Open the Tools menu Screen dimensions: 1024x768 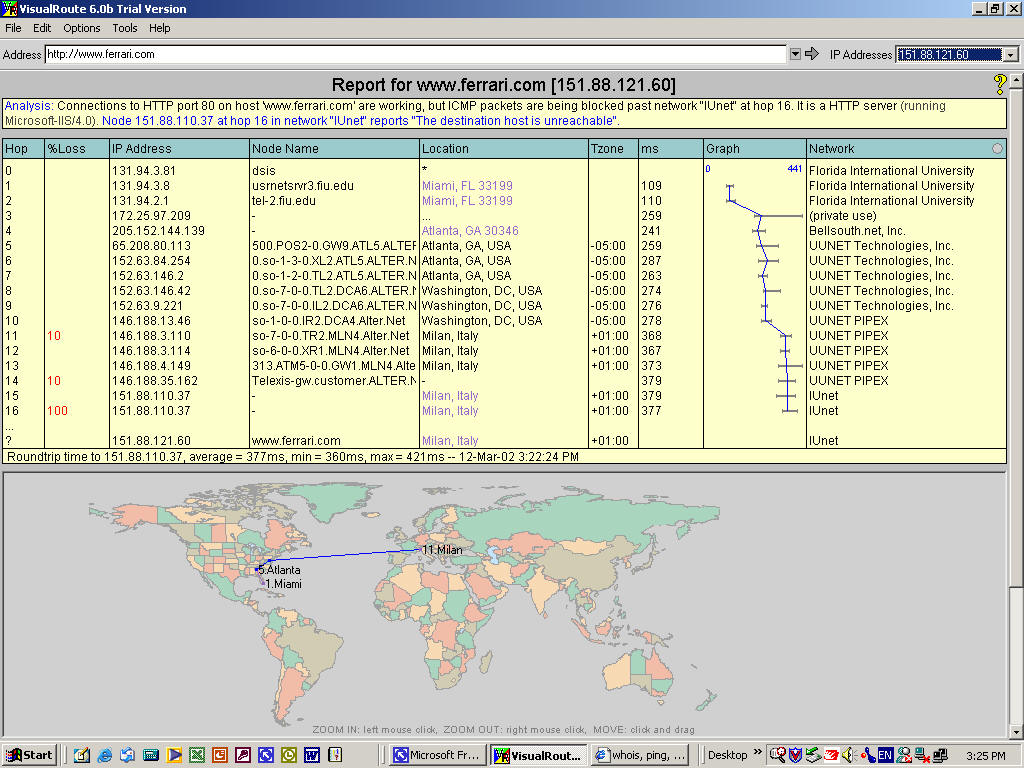124,28
